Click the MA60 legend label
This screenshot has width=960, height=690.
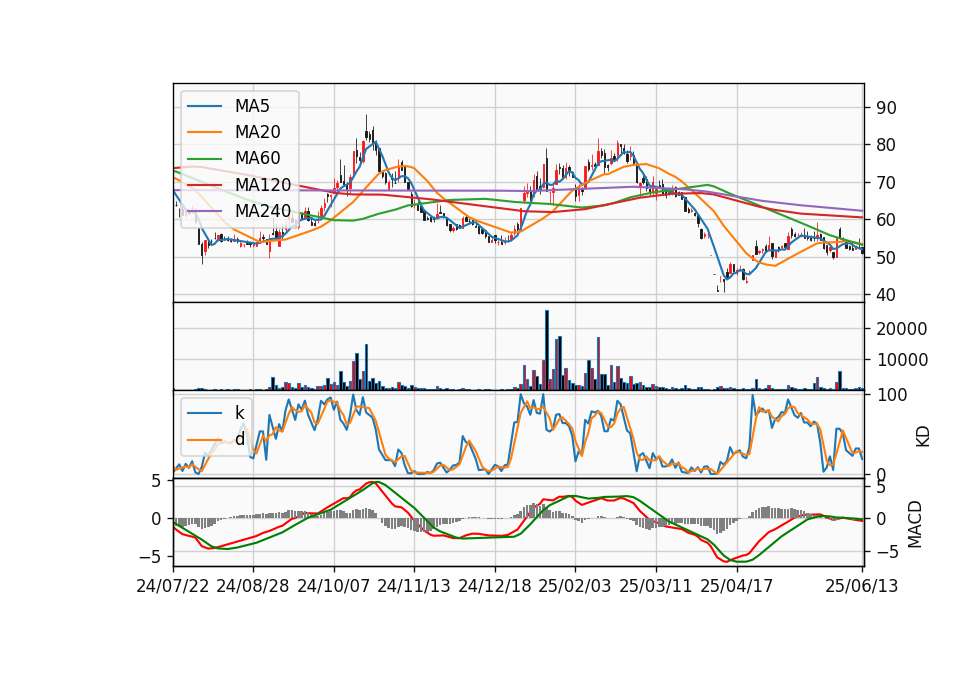pos(258,158)
